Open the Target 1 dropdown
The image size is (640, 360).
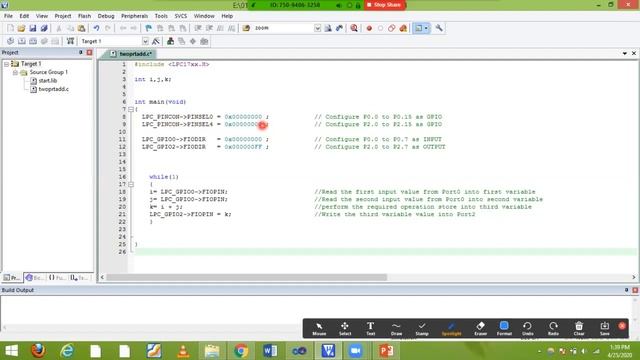[x=145, y=41]
